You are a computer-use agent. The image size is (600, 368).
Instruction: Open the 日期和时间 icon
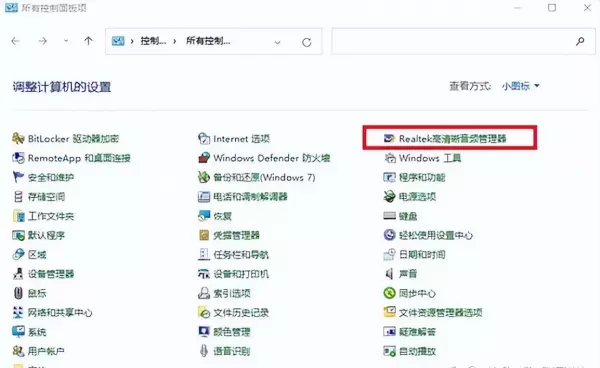[389, 254]
